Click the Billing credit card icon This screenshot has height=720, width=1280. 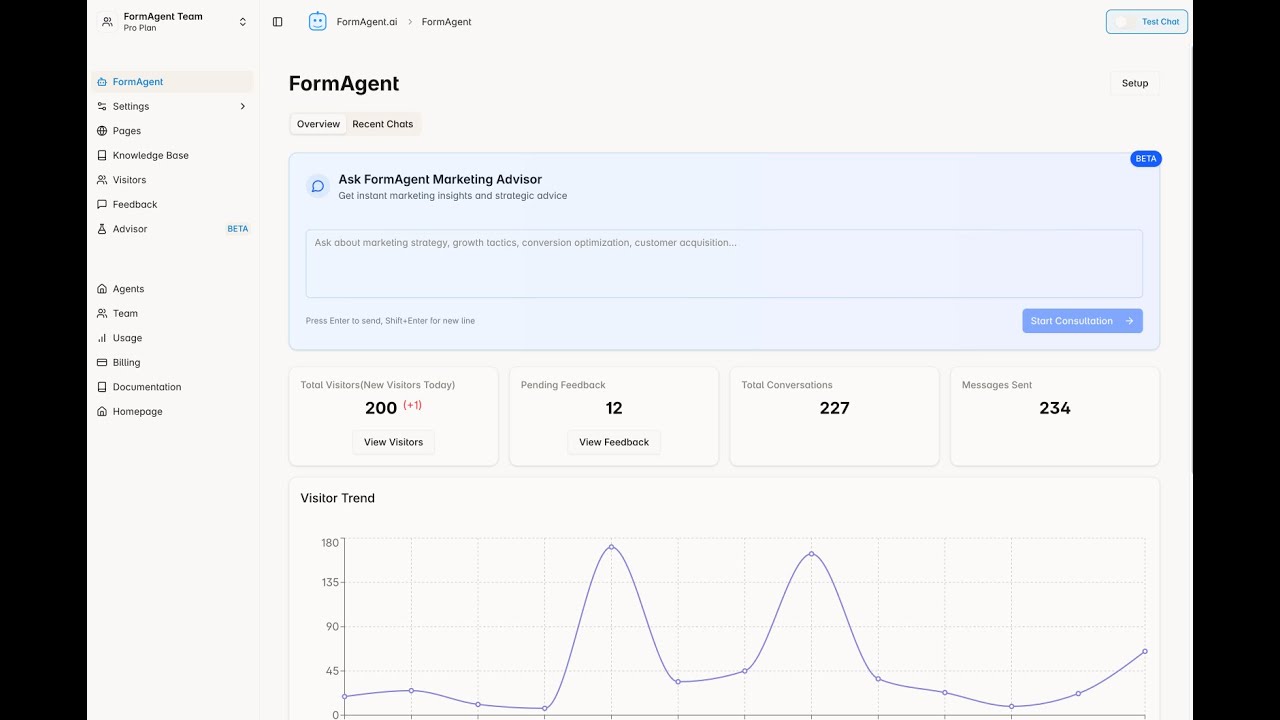(102, 362)
